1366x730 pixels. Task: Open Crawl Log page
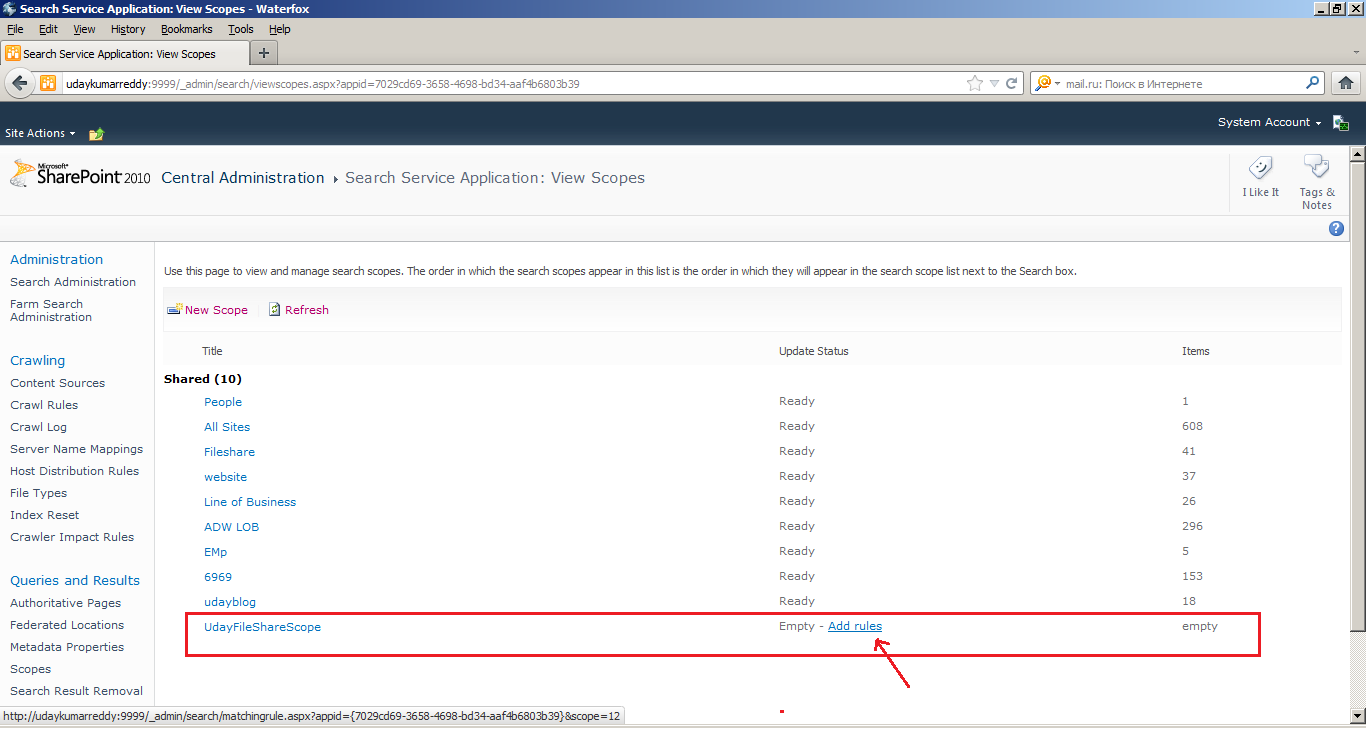click(38, 427)
